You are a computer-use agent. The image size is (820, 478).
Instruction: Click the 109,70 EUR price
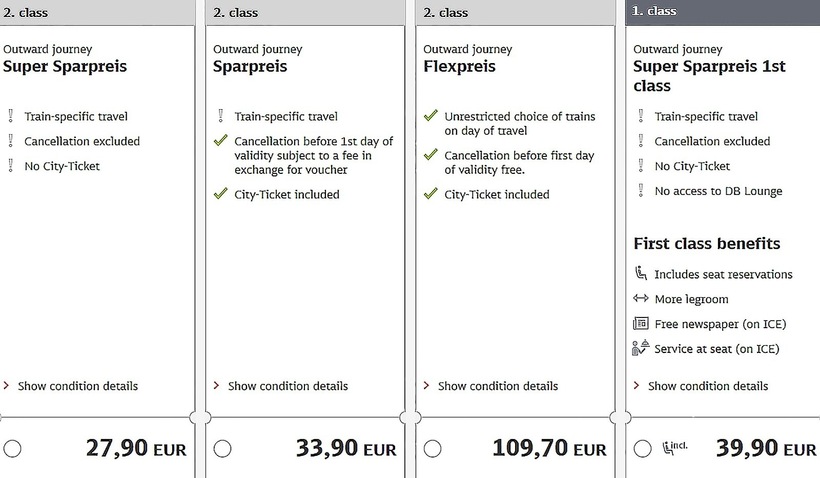click(x=549, y=448)
